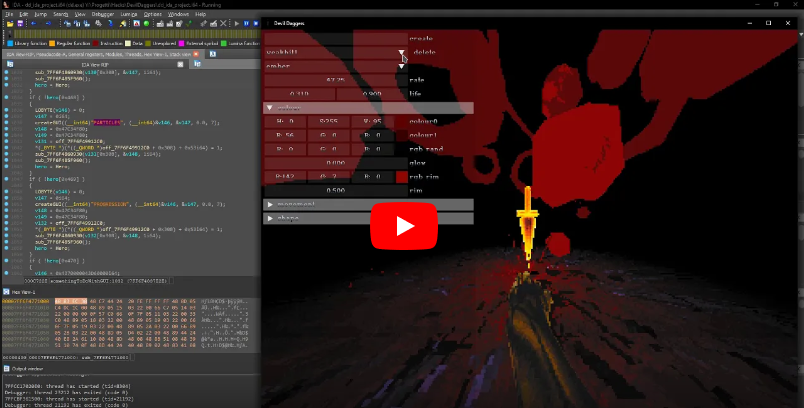Toggle breakpoint dot on the "PARTICLES" createB02 line

click(x=6, y=123)
